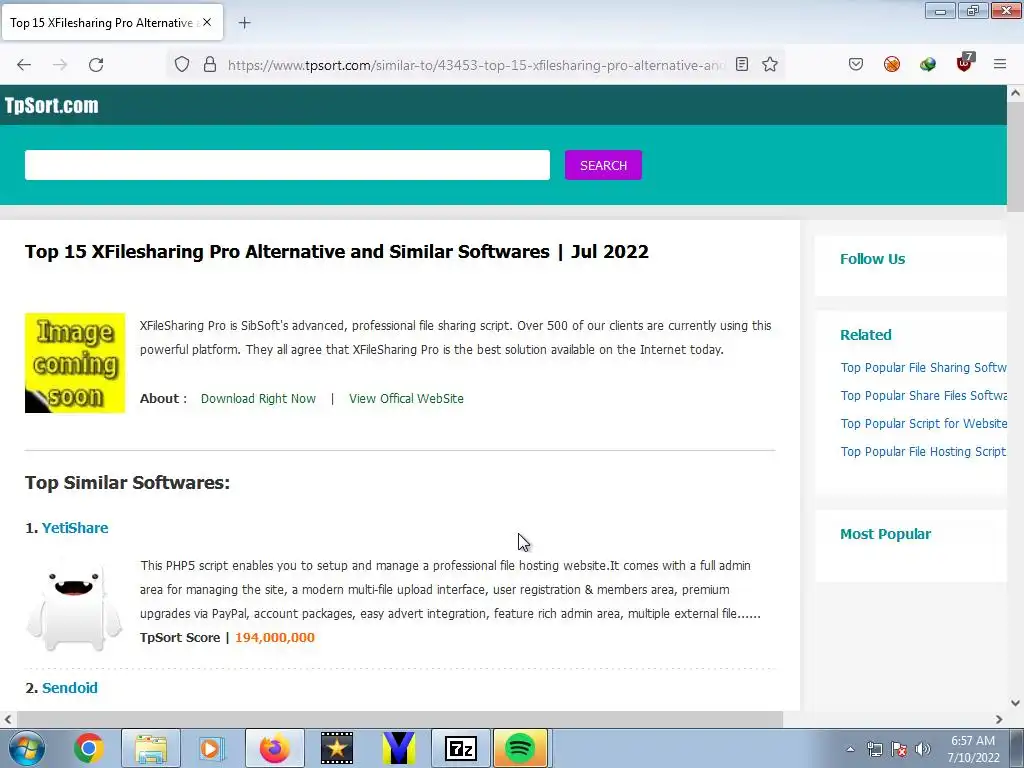Select the Top 15 XFilesharing tab
The width and height of the screenshot is (1024, 768).
[x=111, y=22]
